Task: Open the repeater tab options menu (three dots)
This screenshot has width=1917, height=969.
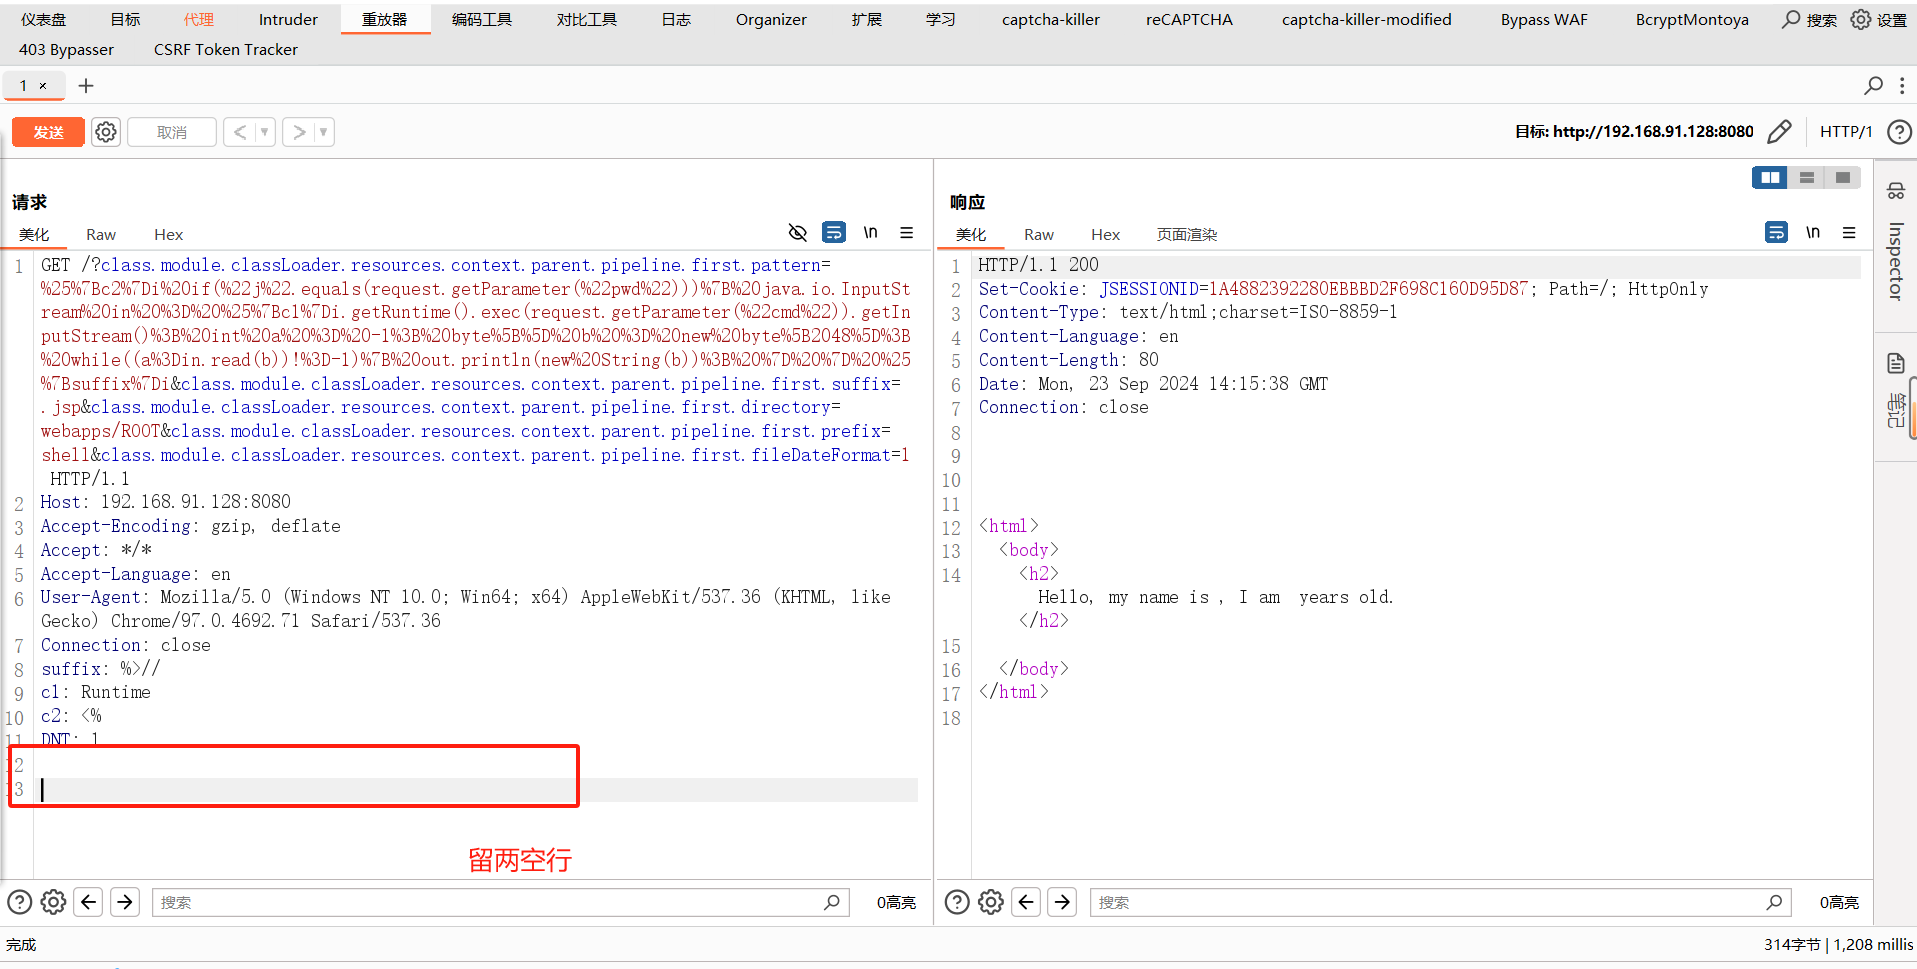Action: pos(1901,86)
